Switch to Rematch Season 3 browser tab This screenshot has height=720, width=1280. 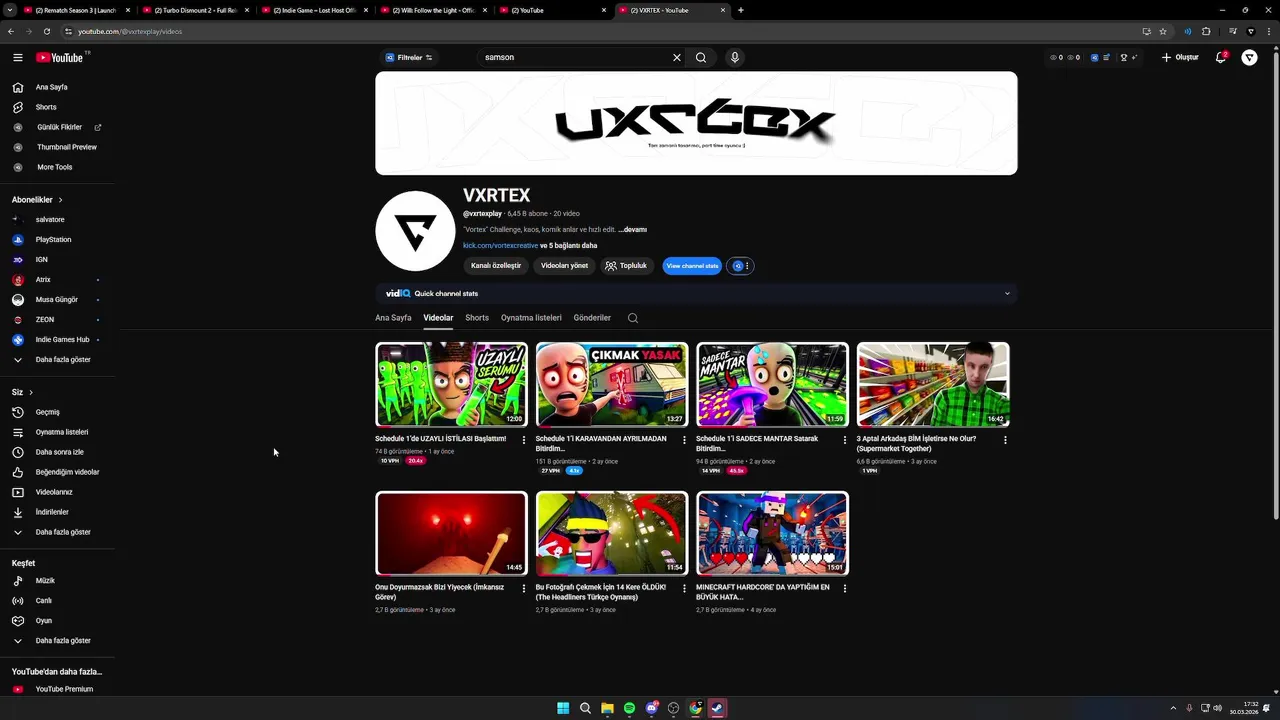tap(70, 10)
